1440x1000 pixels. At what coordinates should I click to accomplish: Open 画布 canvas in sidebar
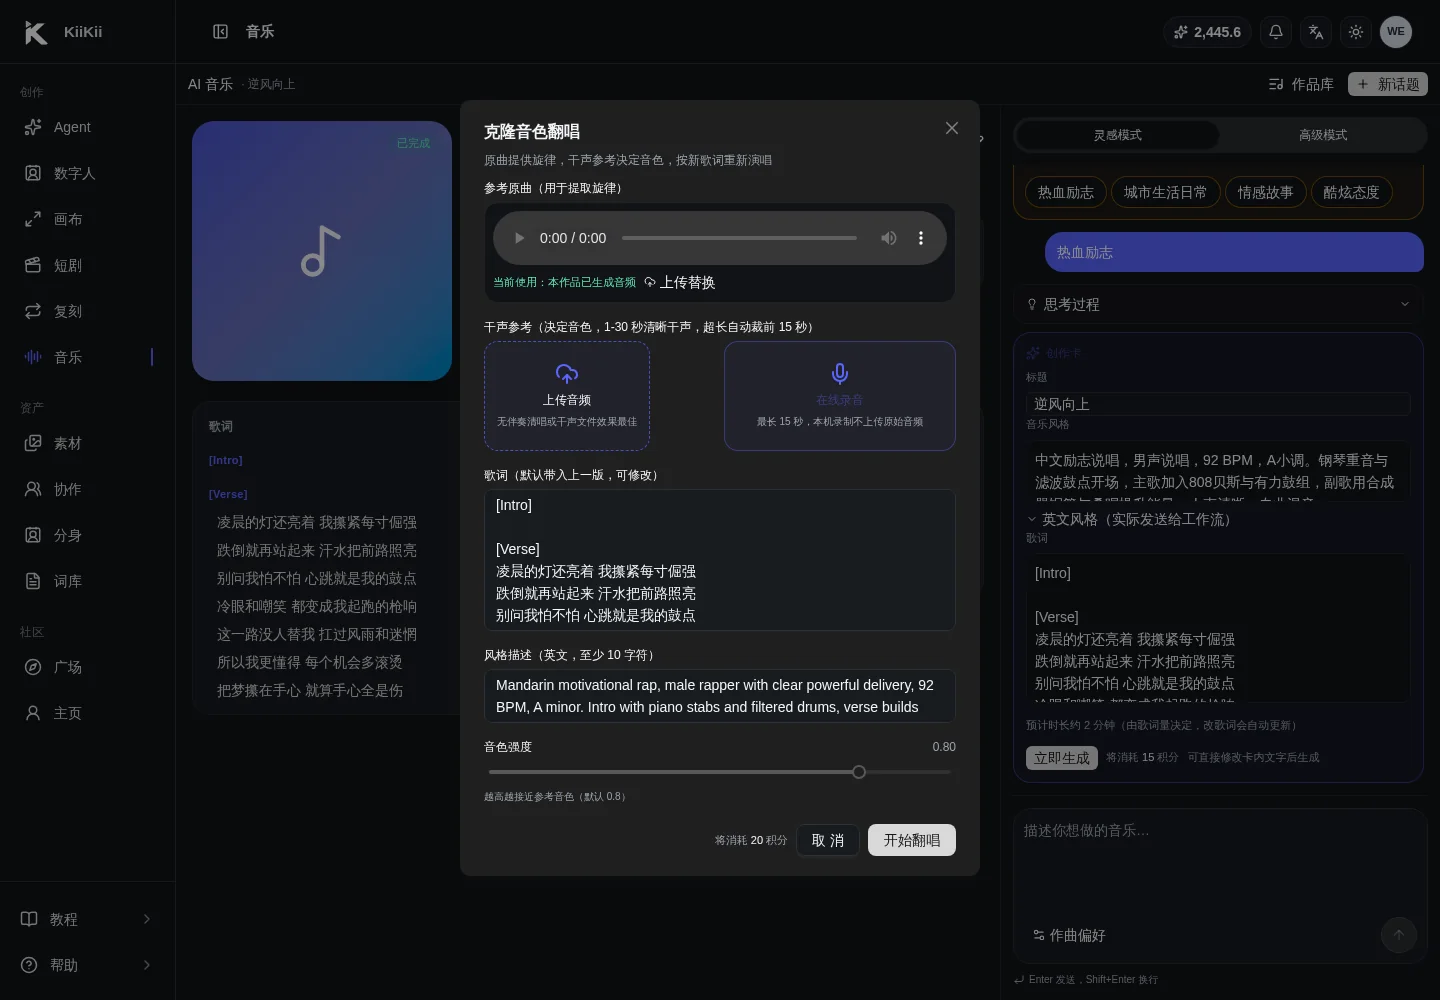[x=88, y=219]
